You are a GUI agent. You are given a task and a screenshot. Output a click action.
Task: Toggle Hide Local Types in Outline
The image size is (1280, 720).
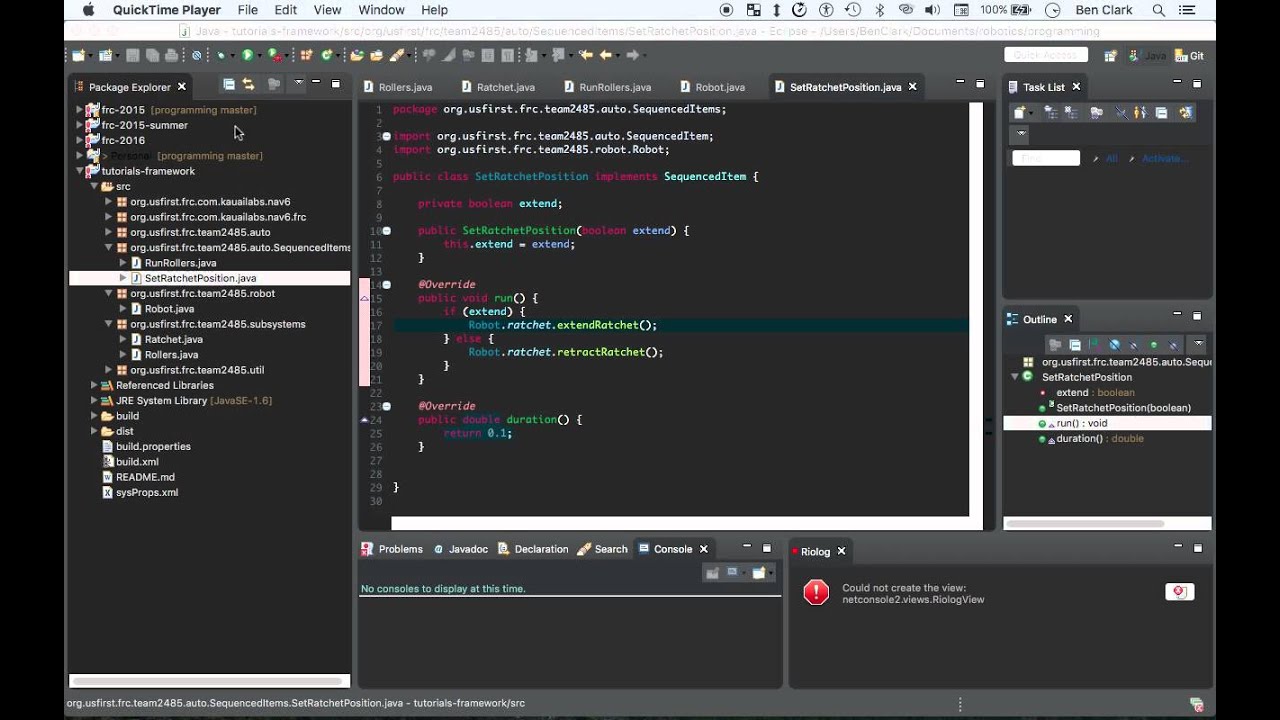(x=1173, y=345)
